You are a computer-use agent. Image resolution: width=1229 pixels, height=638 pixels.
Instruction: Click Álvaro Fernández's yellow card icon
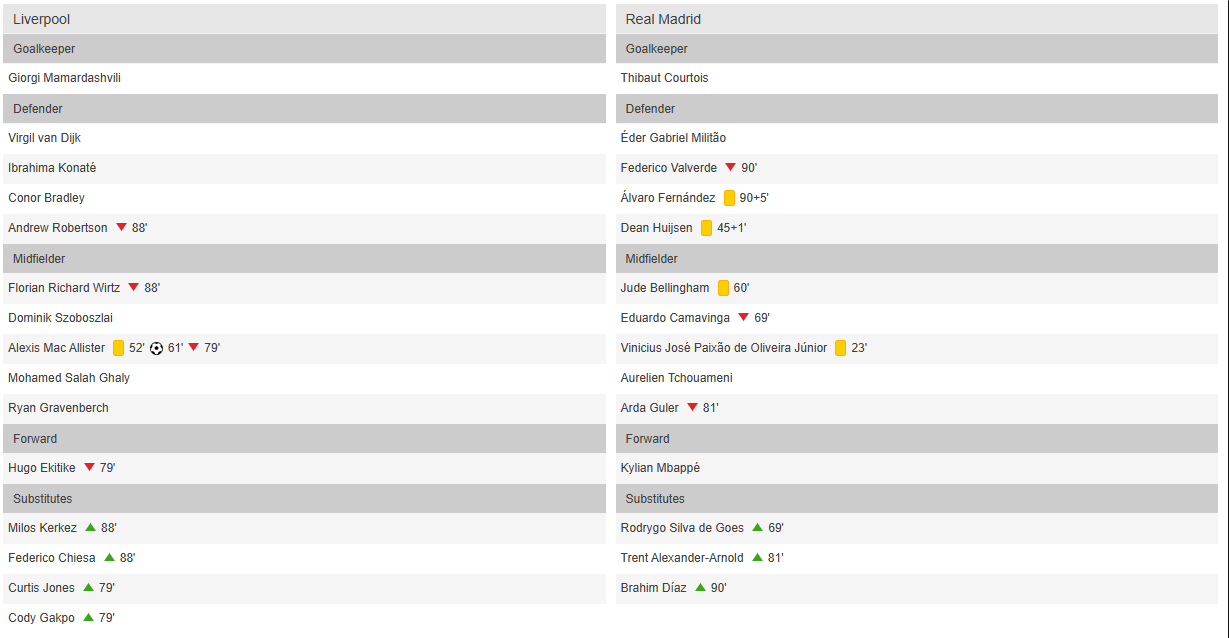[730, 198]
